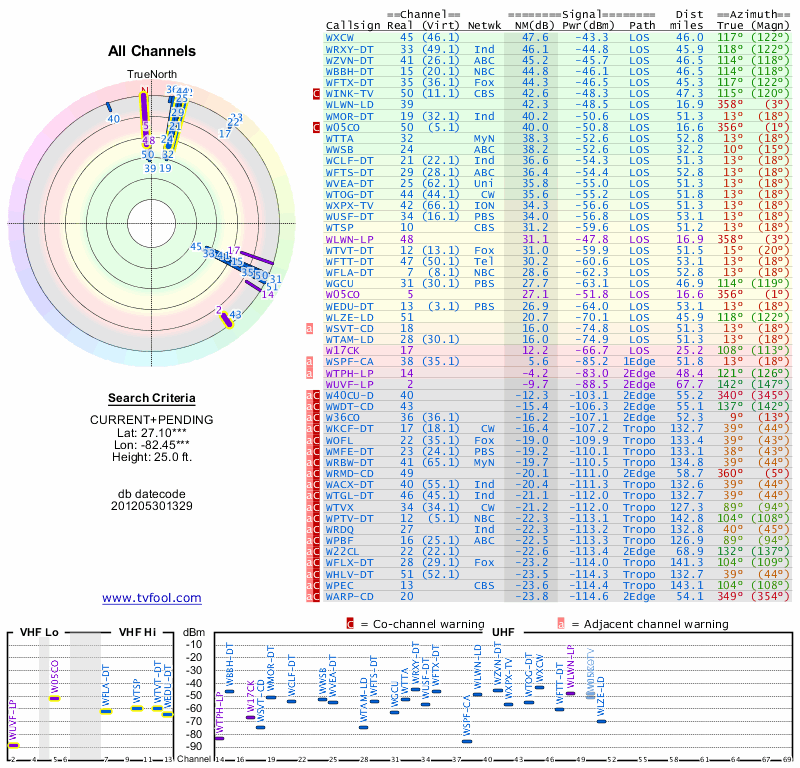
Task: Click the Callsign column header
Action: coord(353,26)
